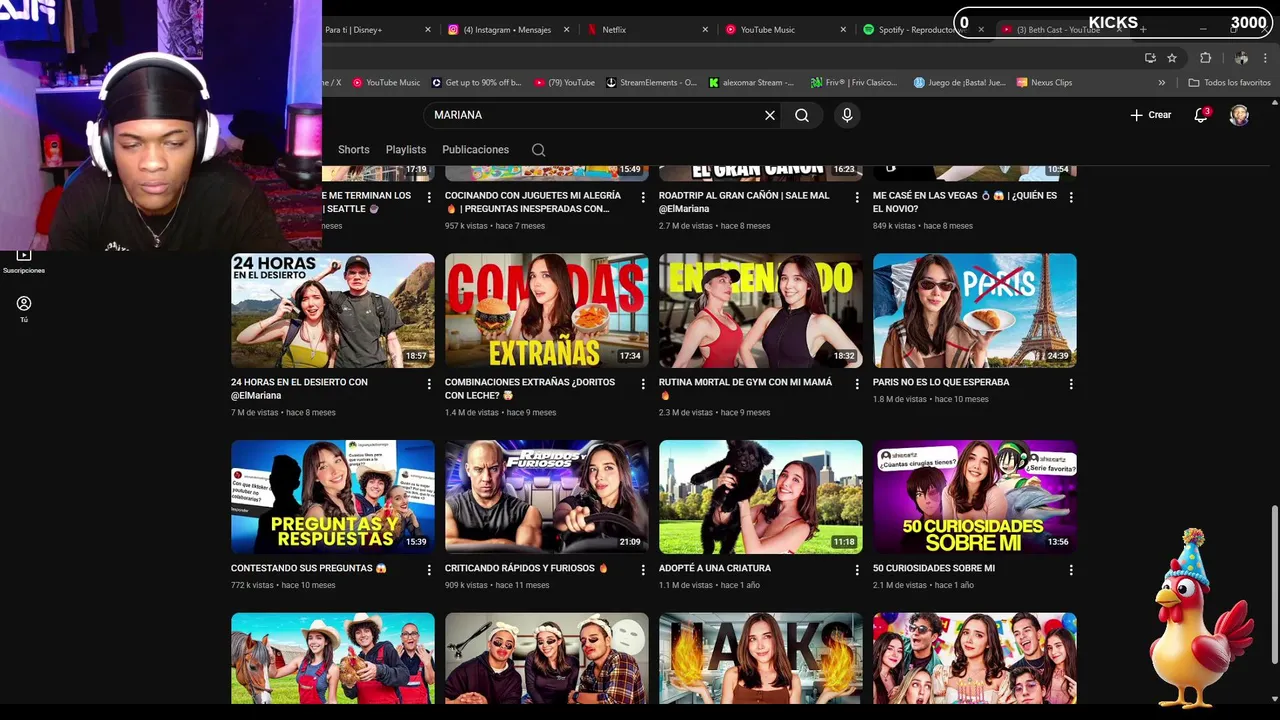Click the install app icon in the address bar
The image size is (1280, 720).
coord(1150,58)
